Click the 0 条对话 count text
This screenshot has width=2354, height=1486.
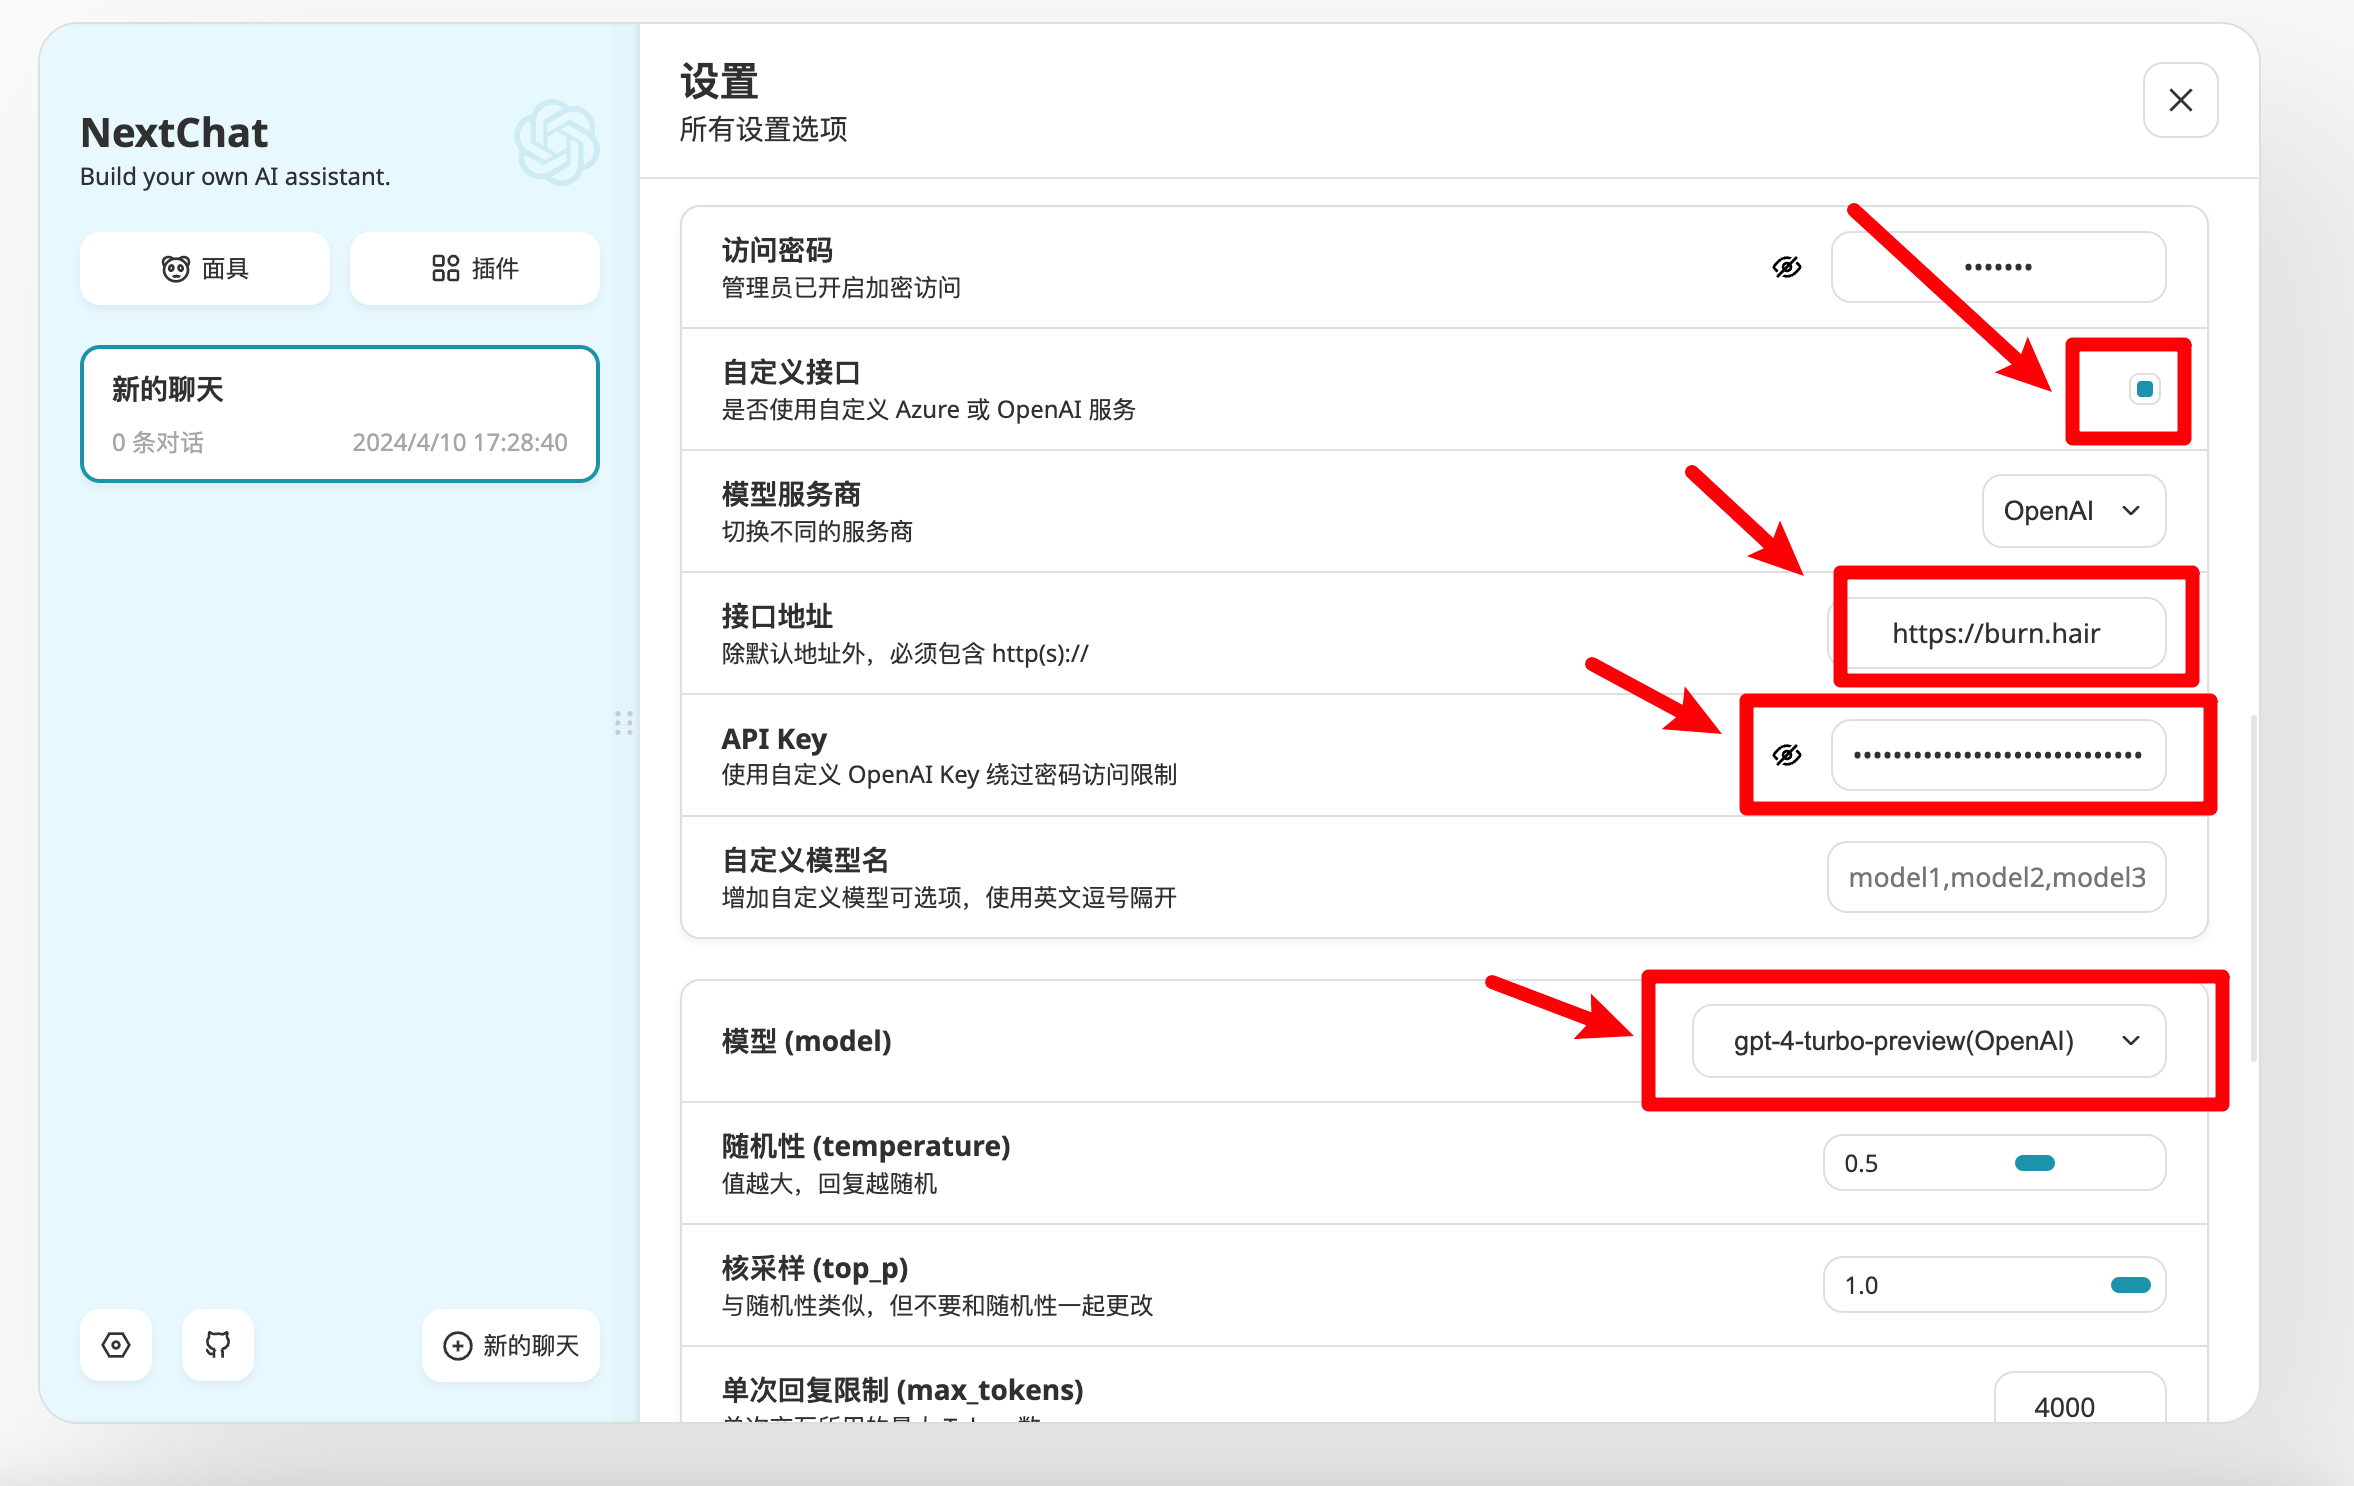[158, 443]
